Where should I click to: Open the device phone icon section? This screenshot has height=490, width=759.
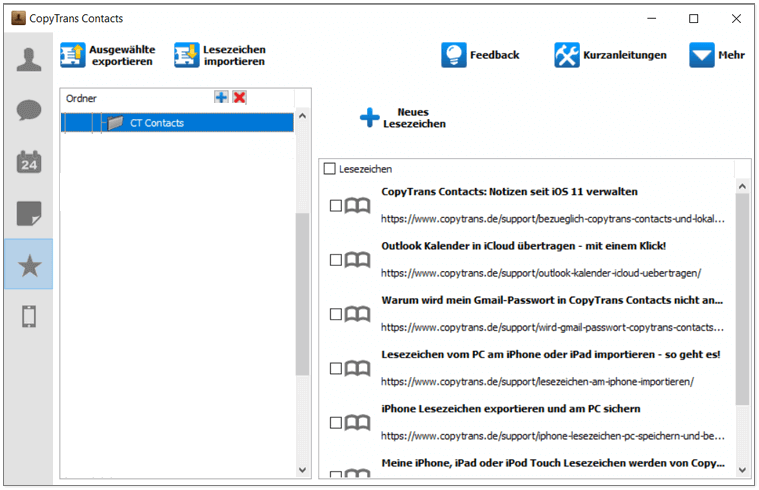[x=29, y=317]
